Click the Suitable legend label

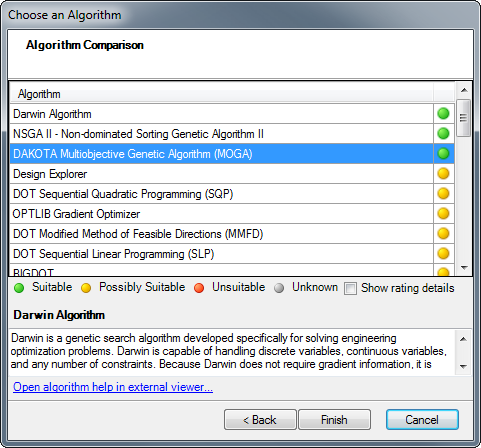52,287
